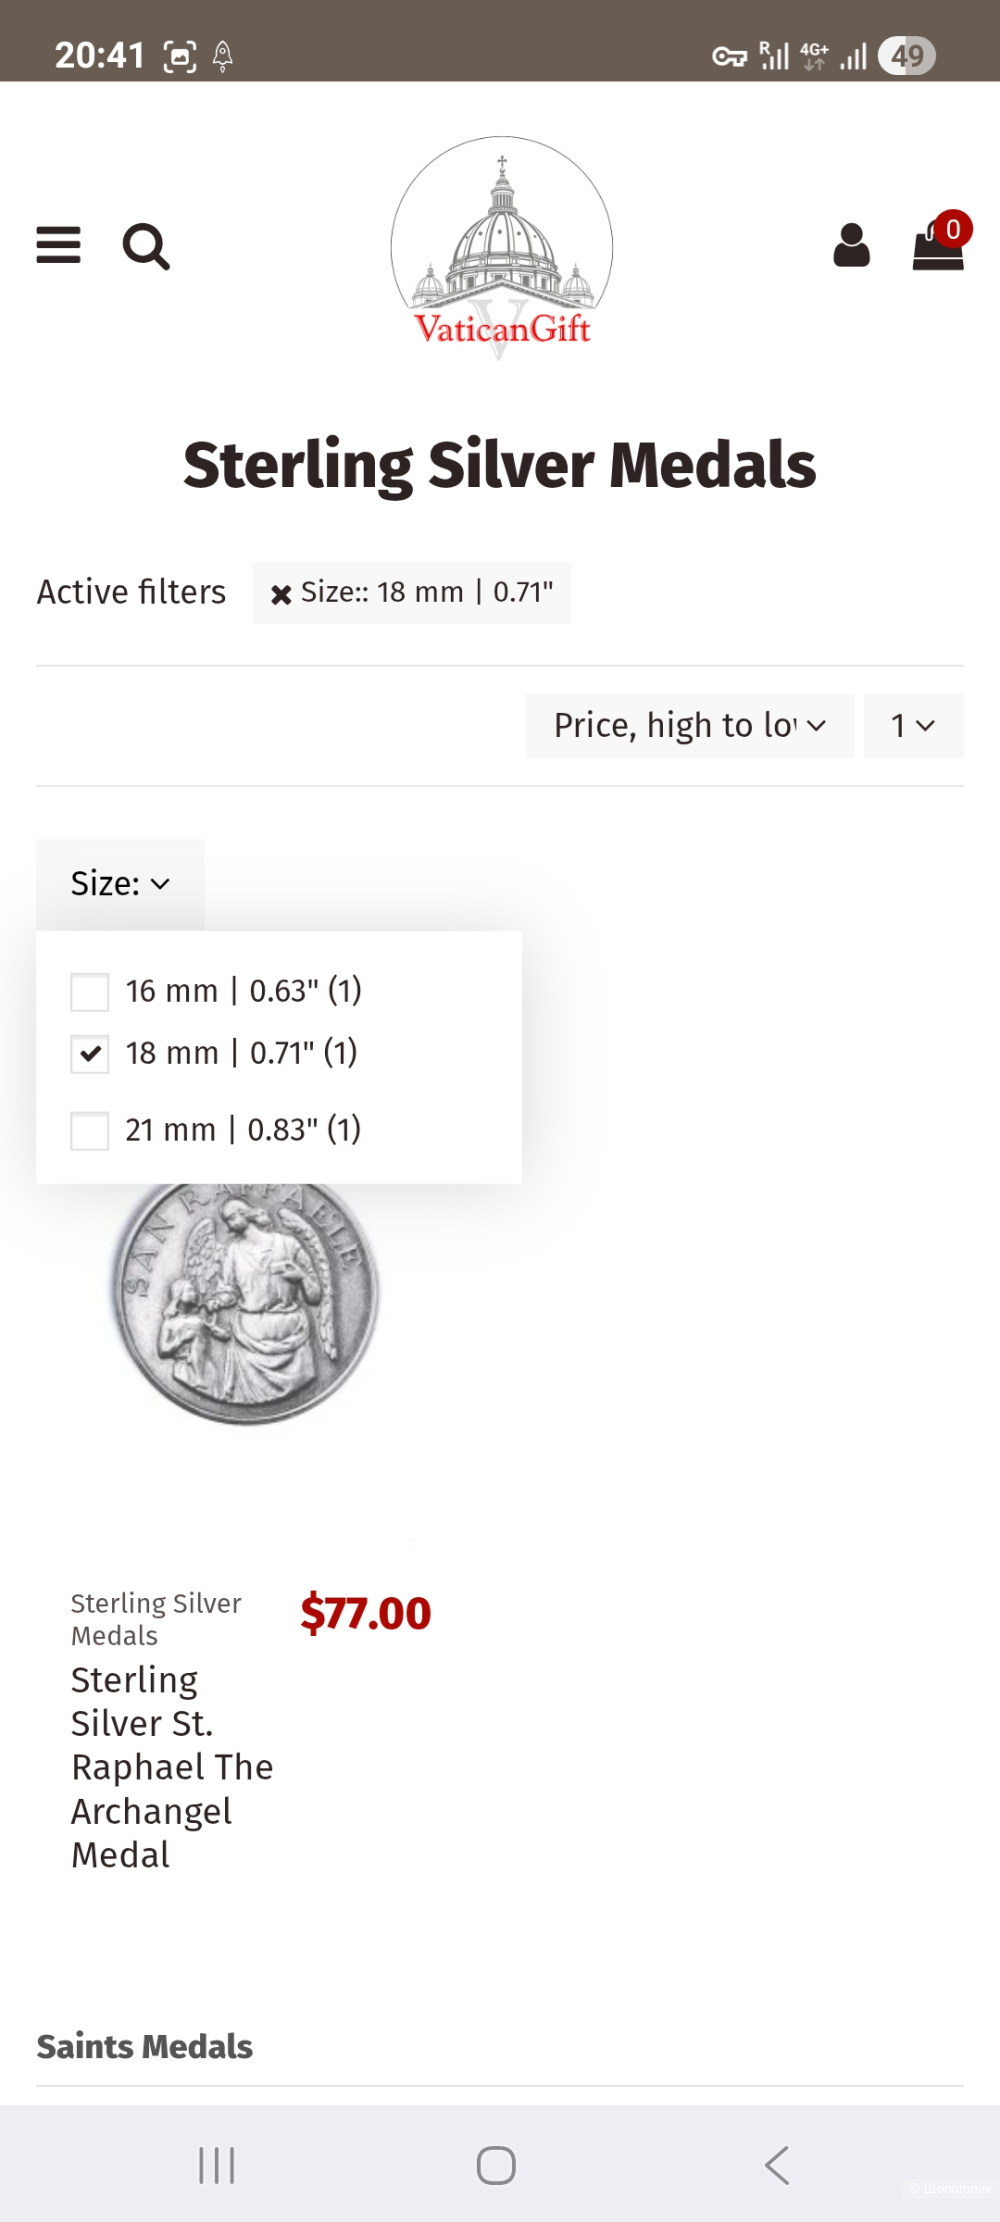Tap the search magnifier icon
1000x2222 pixels.
[146, 246]
